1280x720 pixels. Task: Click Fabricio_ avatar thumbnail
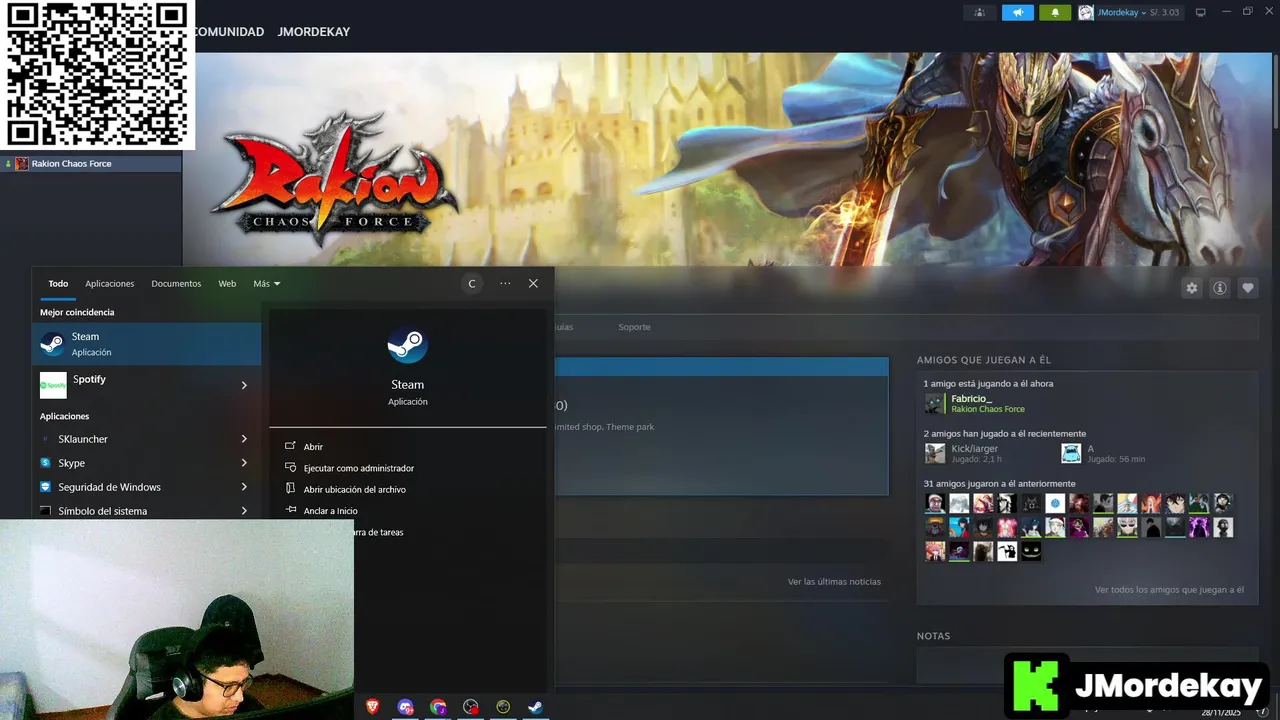934,403
